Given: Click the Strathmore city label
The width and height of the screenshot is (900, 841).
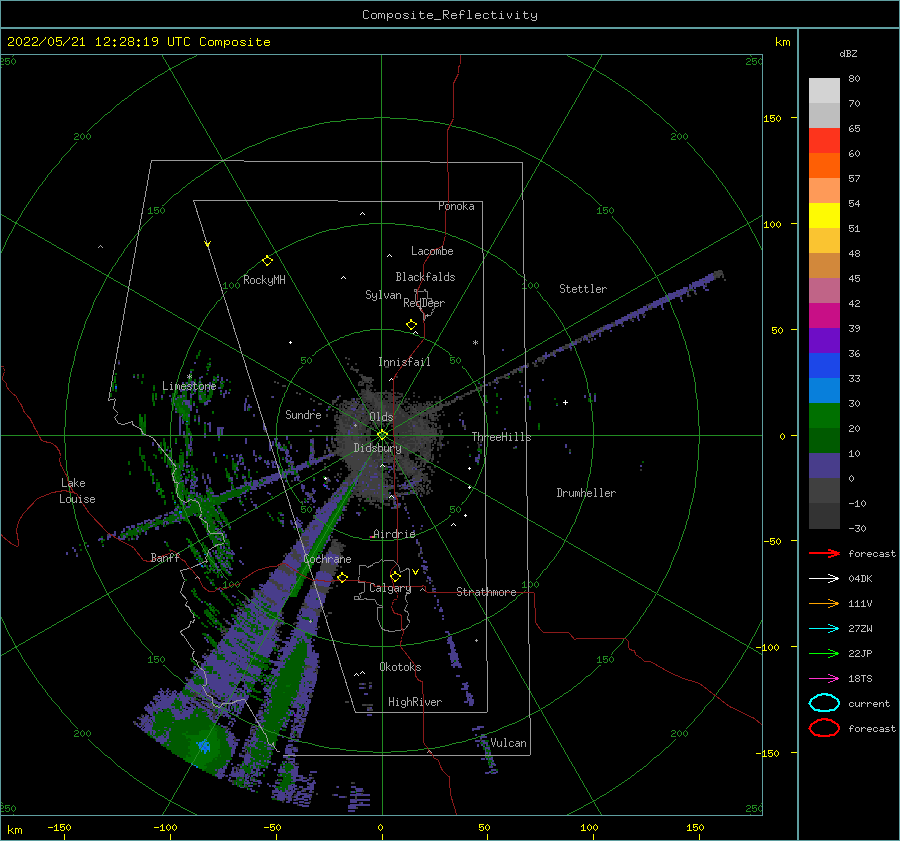Looking at the screenshot, I should tap(486, 592).
